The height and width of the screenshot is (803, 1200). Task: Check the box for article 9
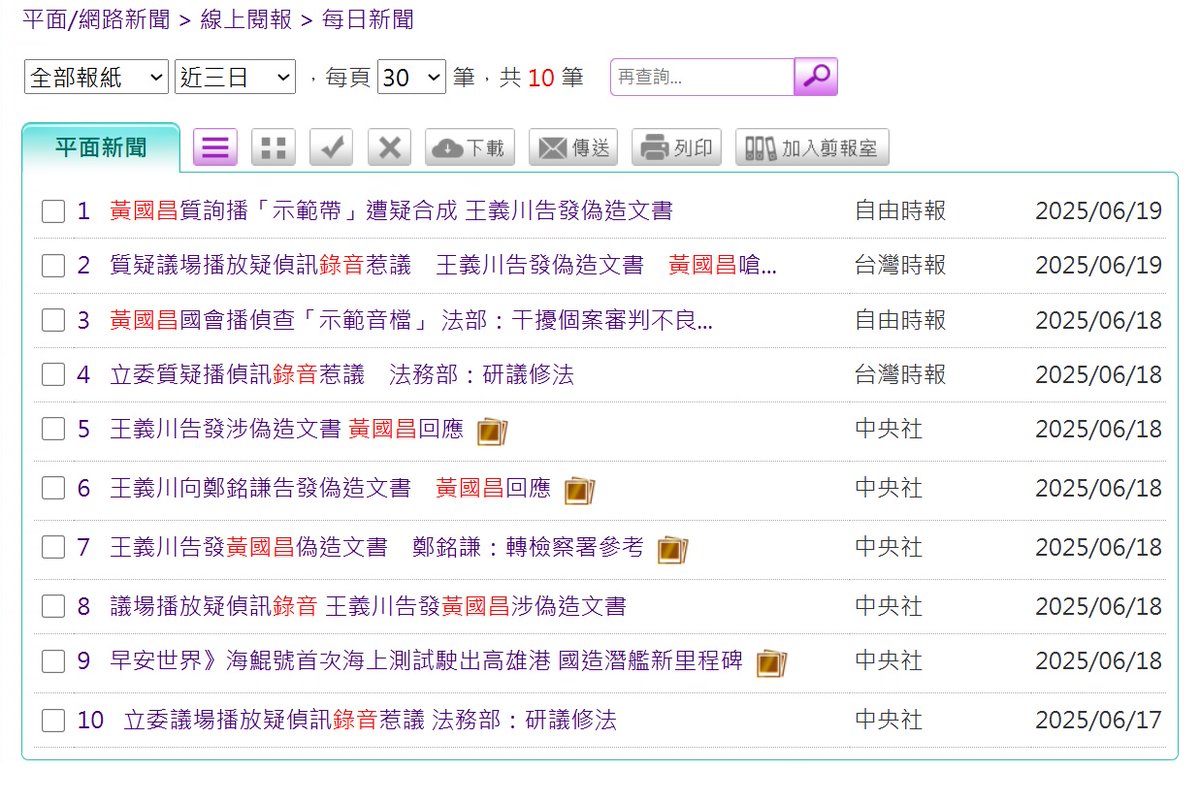click(53, 662)
